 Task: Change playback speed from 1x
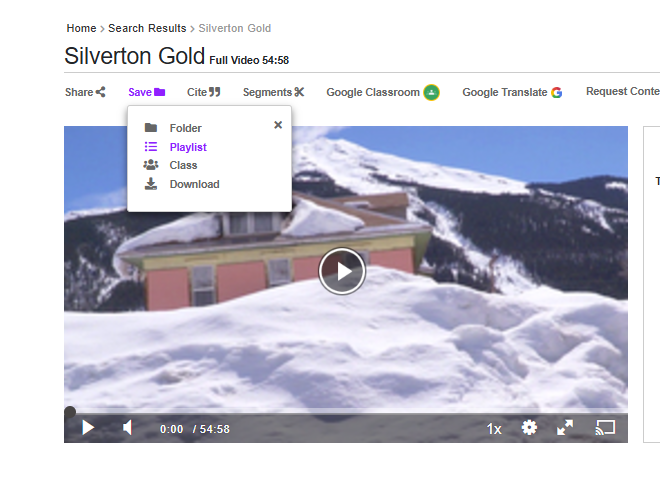tap(494, 429)
